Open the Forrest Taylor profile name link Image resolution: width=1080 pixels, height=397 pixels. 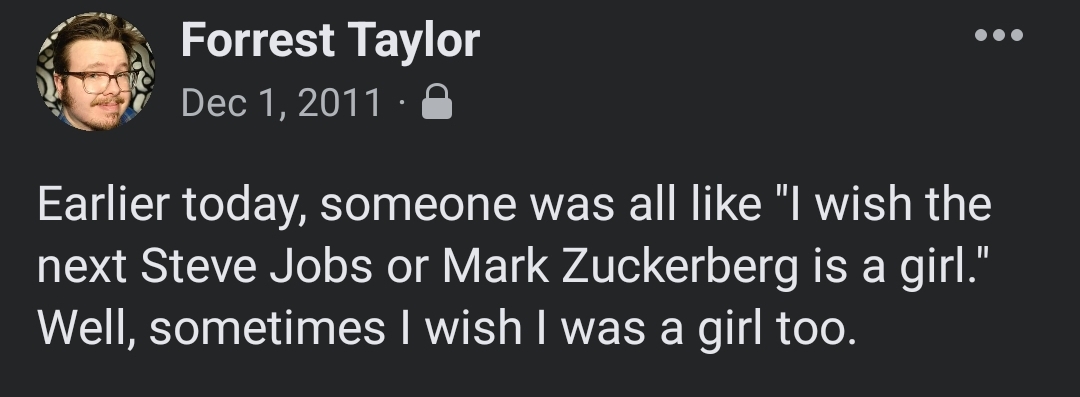click(331, 39)
